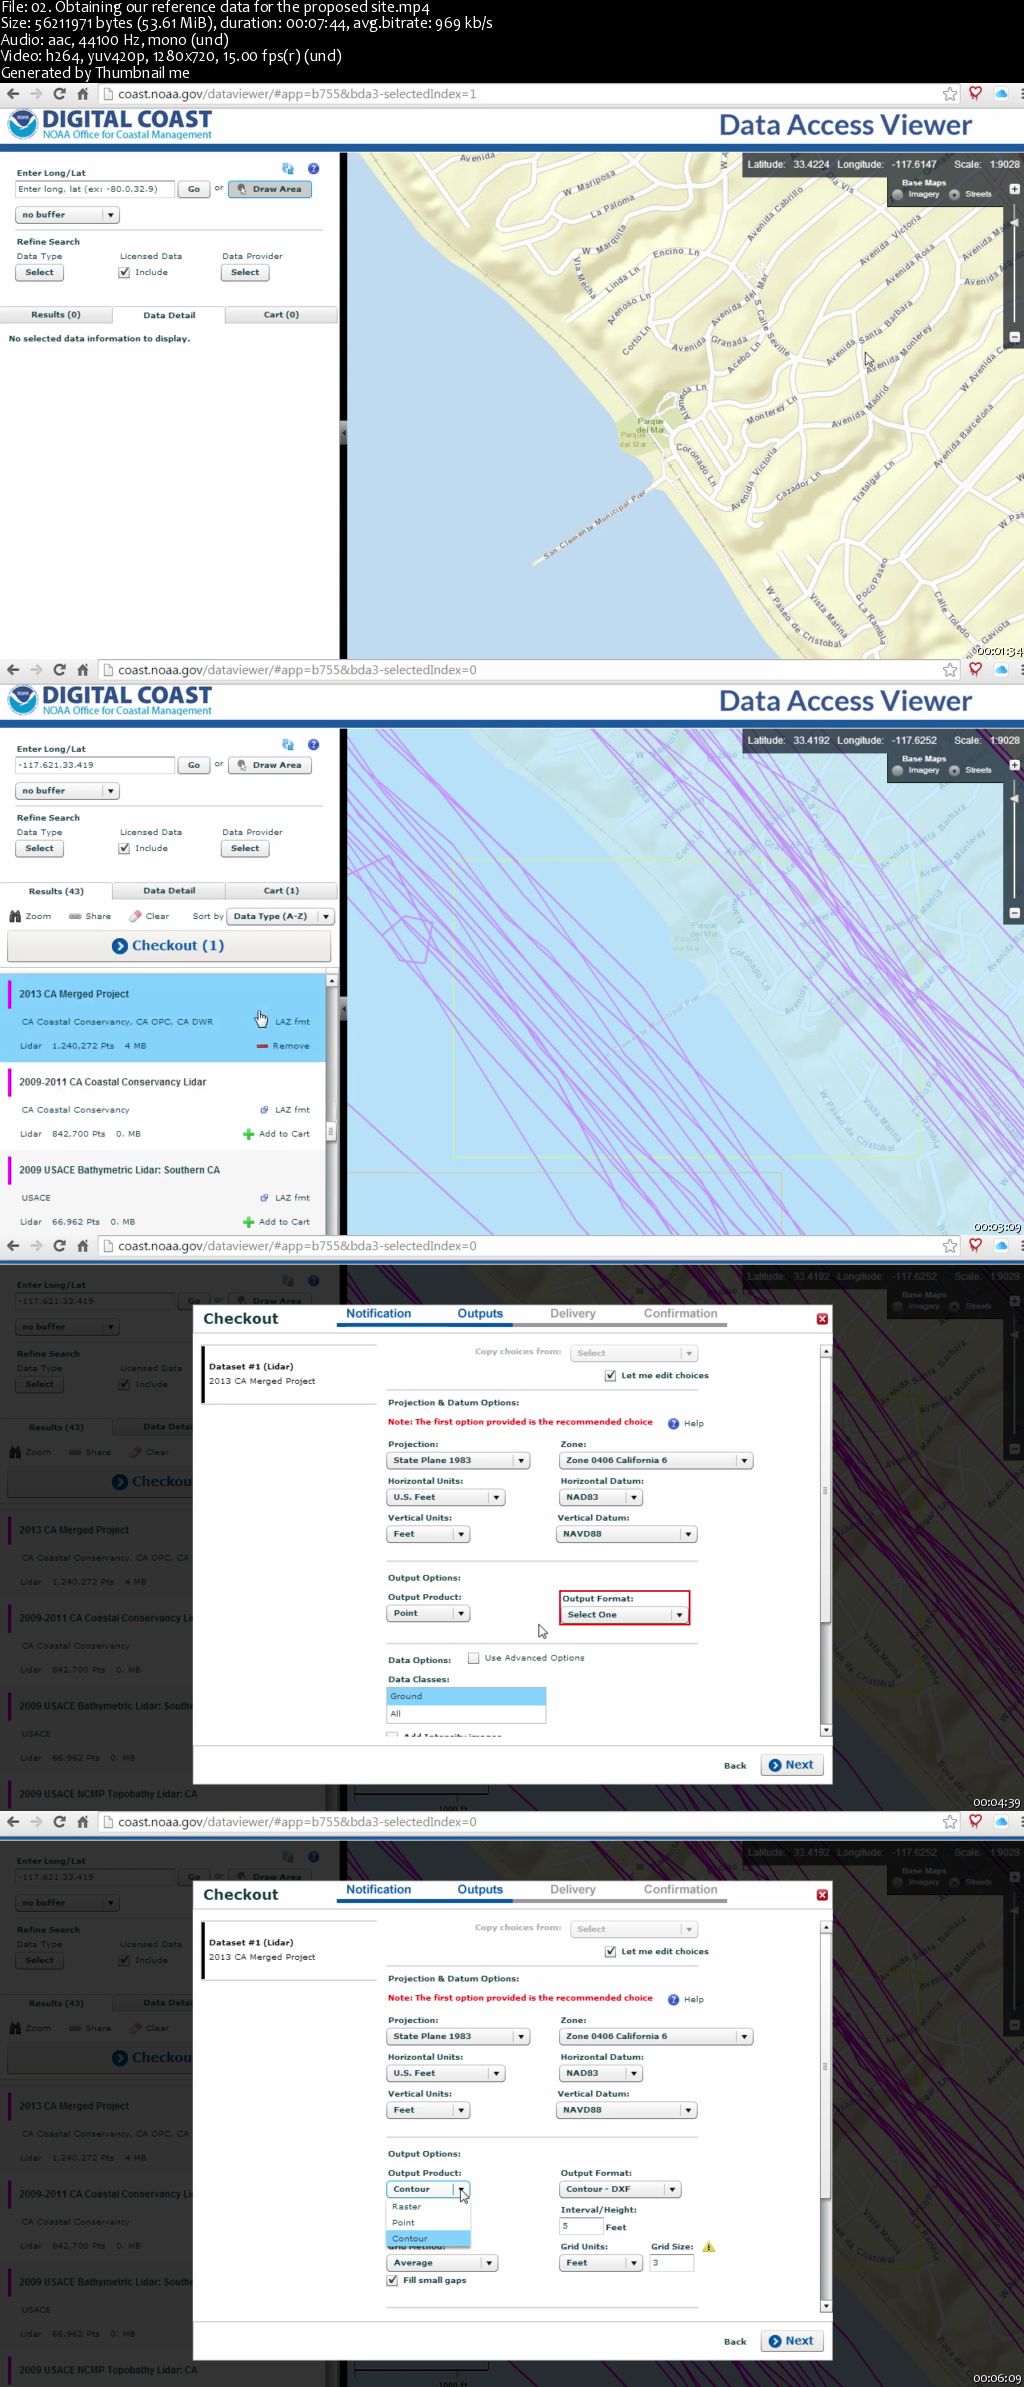Close Checkout dialog in 00:04:39 frame
The height and width of the screenshot is (2387, 1024).
(822, 1319)
